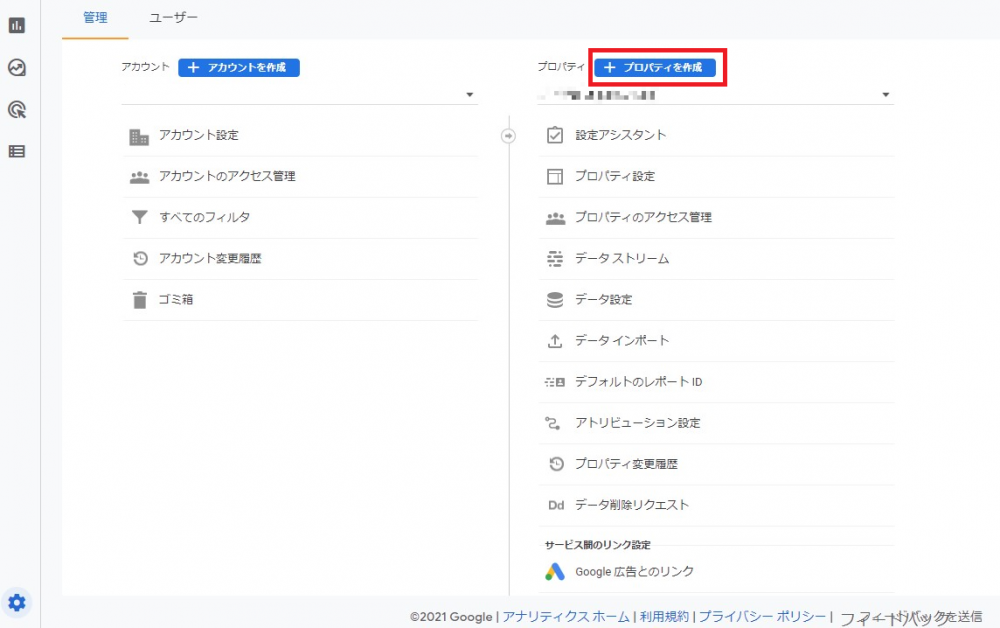Click the database icon beside データ設定
Image resolution: width=1000 pixels, height=628 pixels.
tap(555, 300)
